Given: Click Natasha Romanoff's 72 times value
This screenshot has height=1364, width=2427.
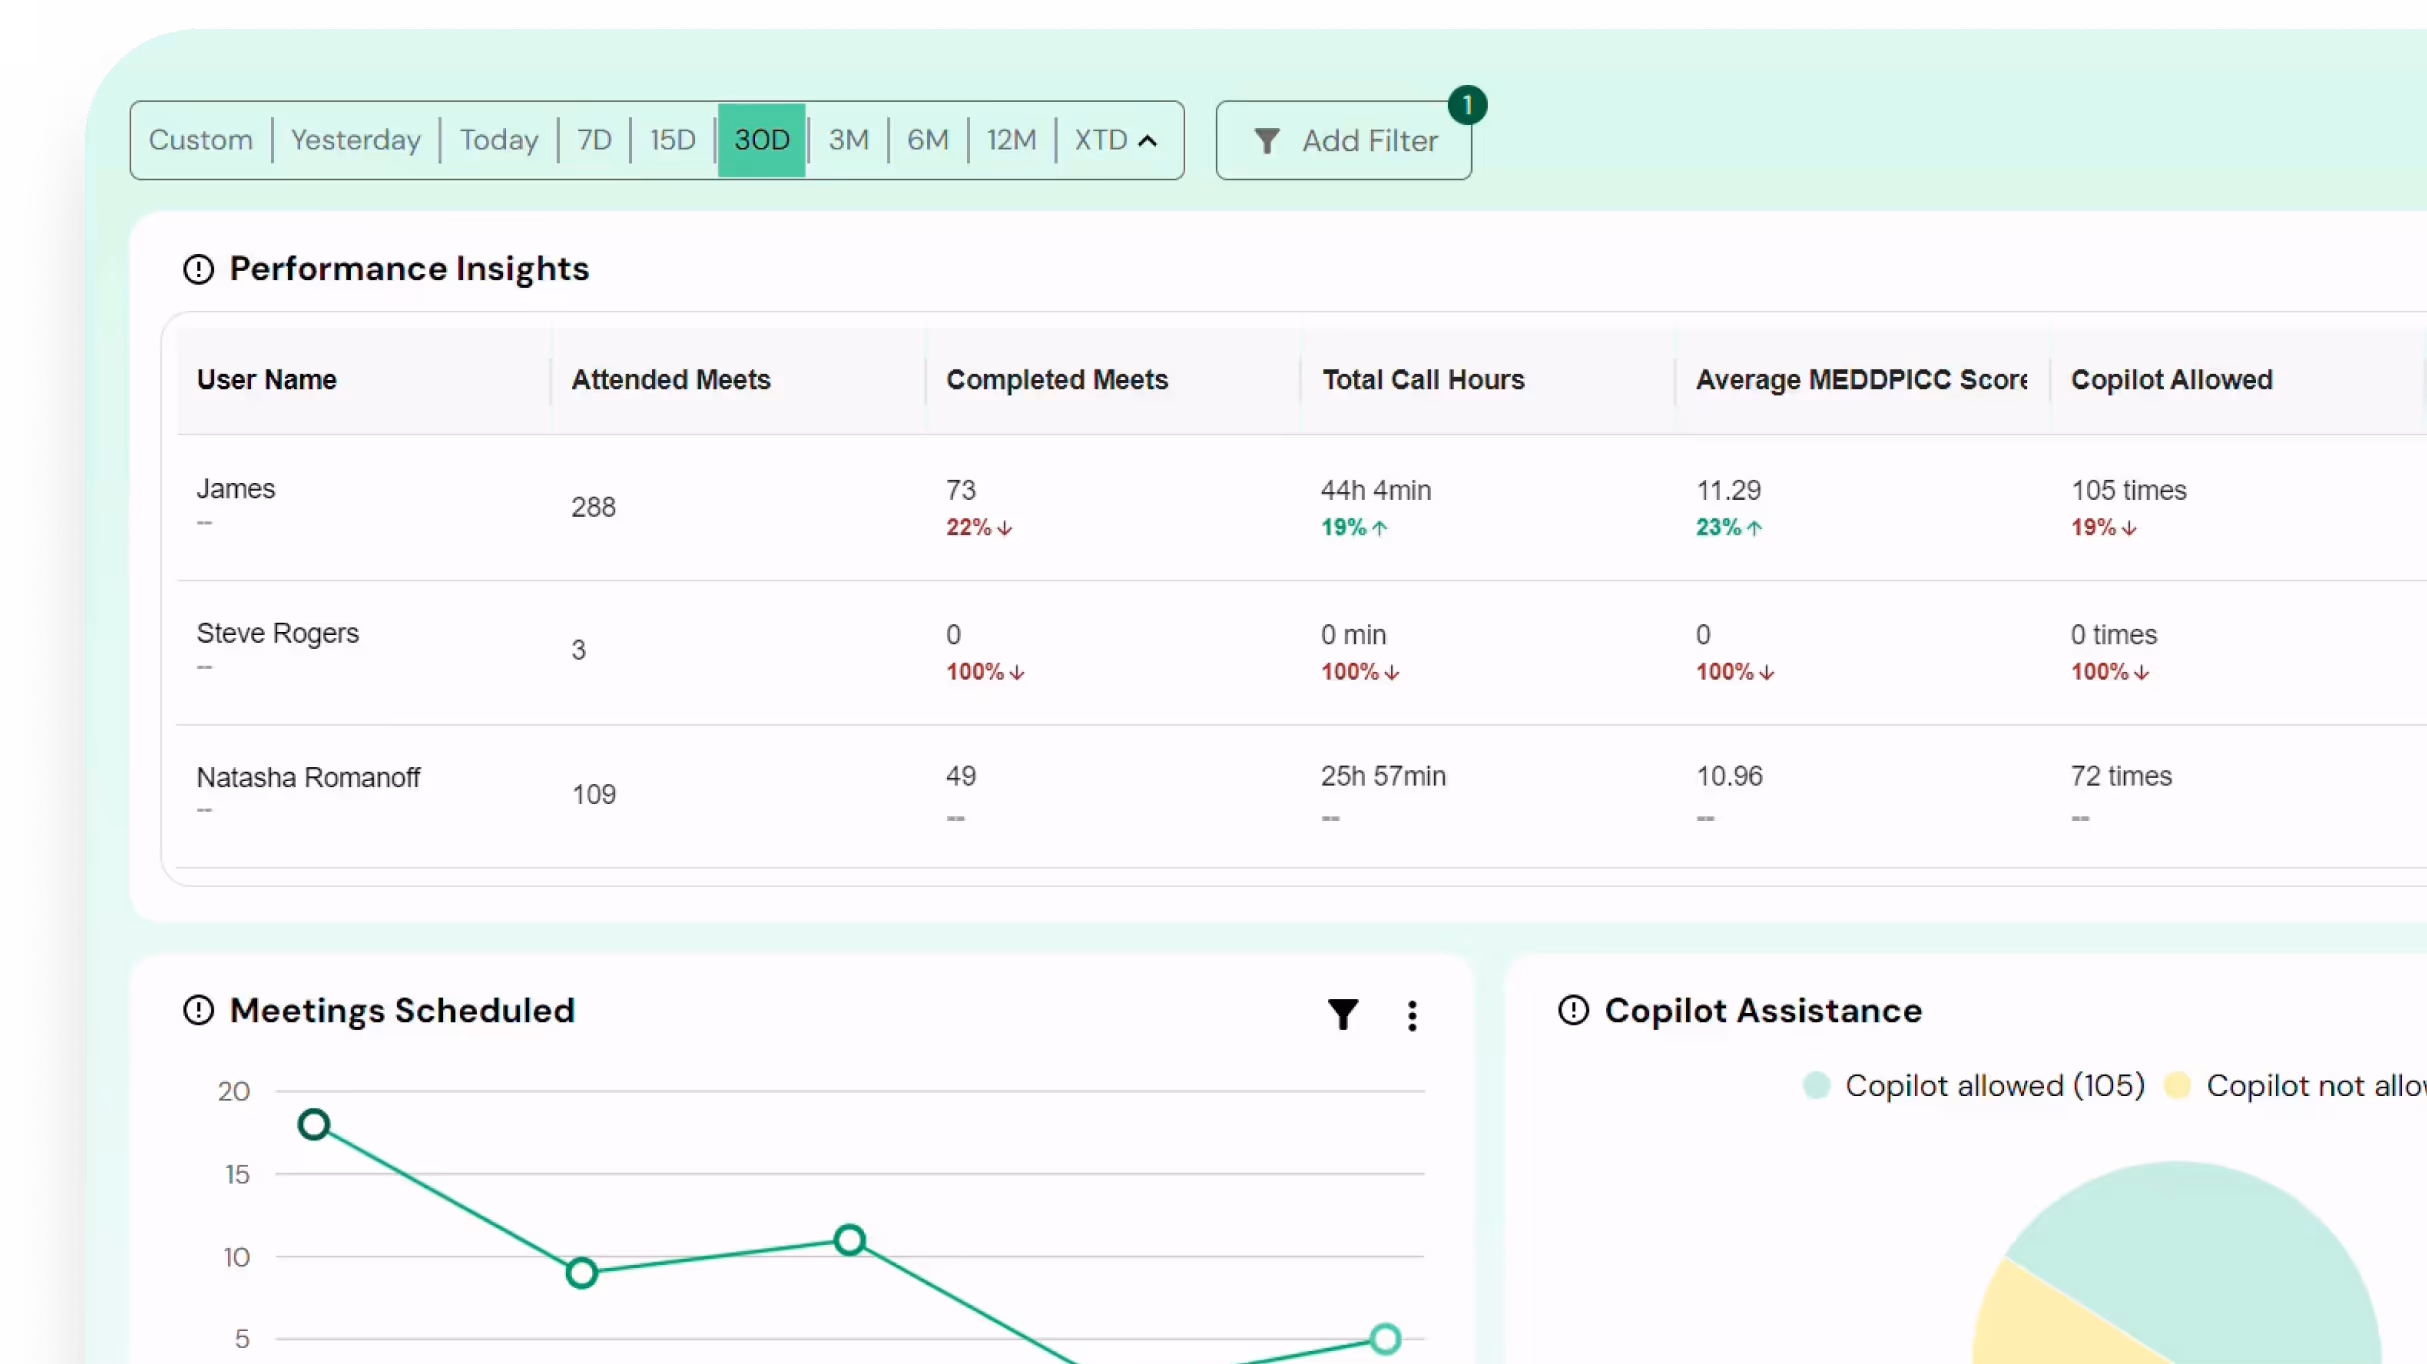Looking at the screenshot, I should click(2121, 776).
